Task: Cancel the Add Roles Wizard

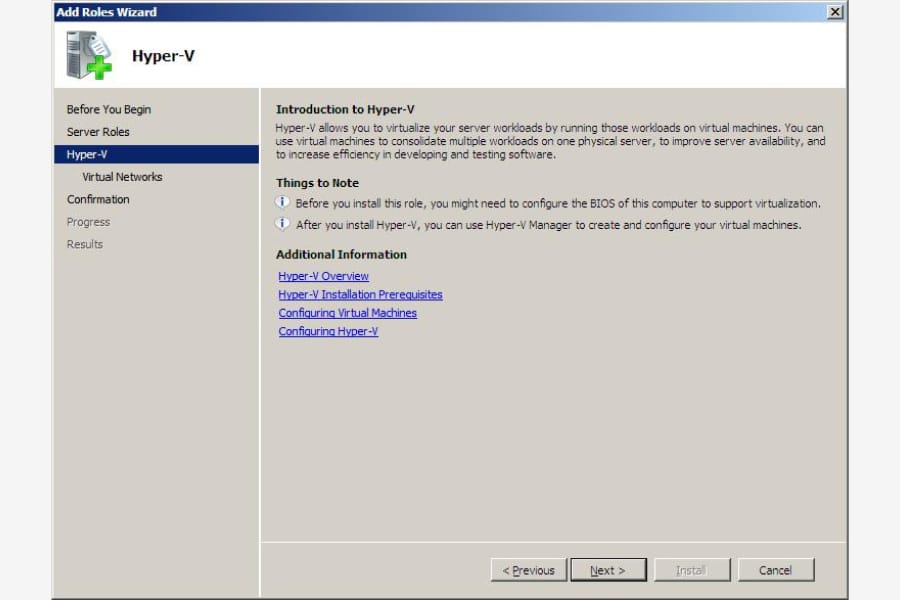Action: click(x=776, y=570)
